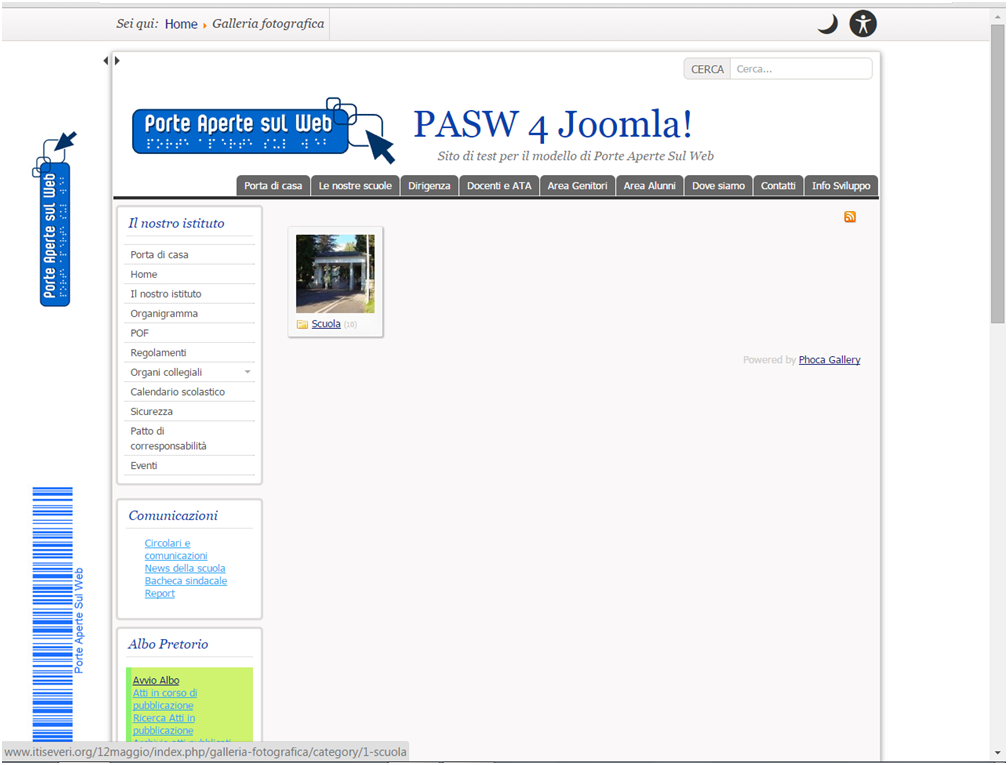Click the vertical Porte Aperte sul Web badge
The width and height of the screenshot is (1008, 765).
(x=55, y=220)
